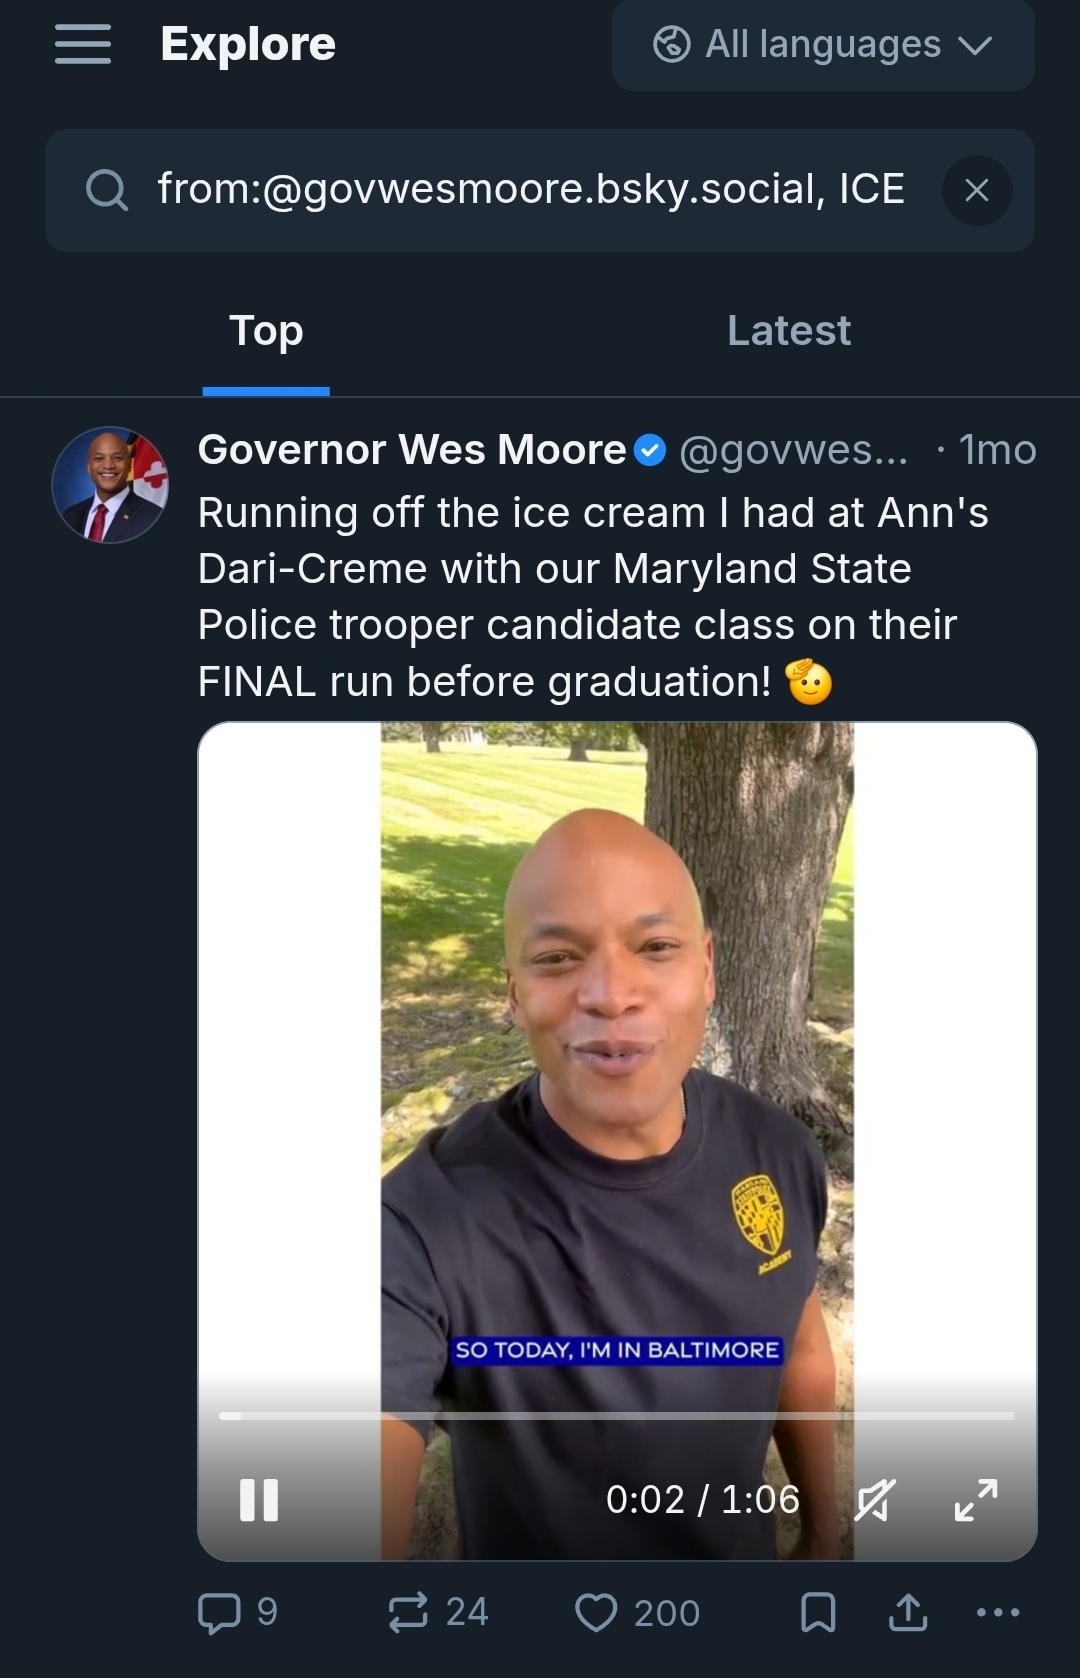The width and height of the screenshot is (1080, 1678).
Task: Open the hamburger navigation menu
Action: (x=82, y=45)
